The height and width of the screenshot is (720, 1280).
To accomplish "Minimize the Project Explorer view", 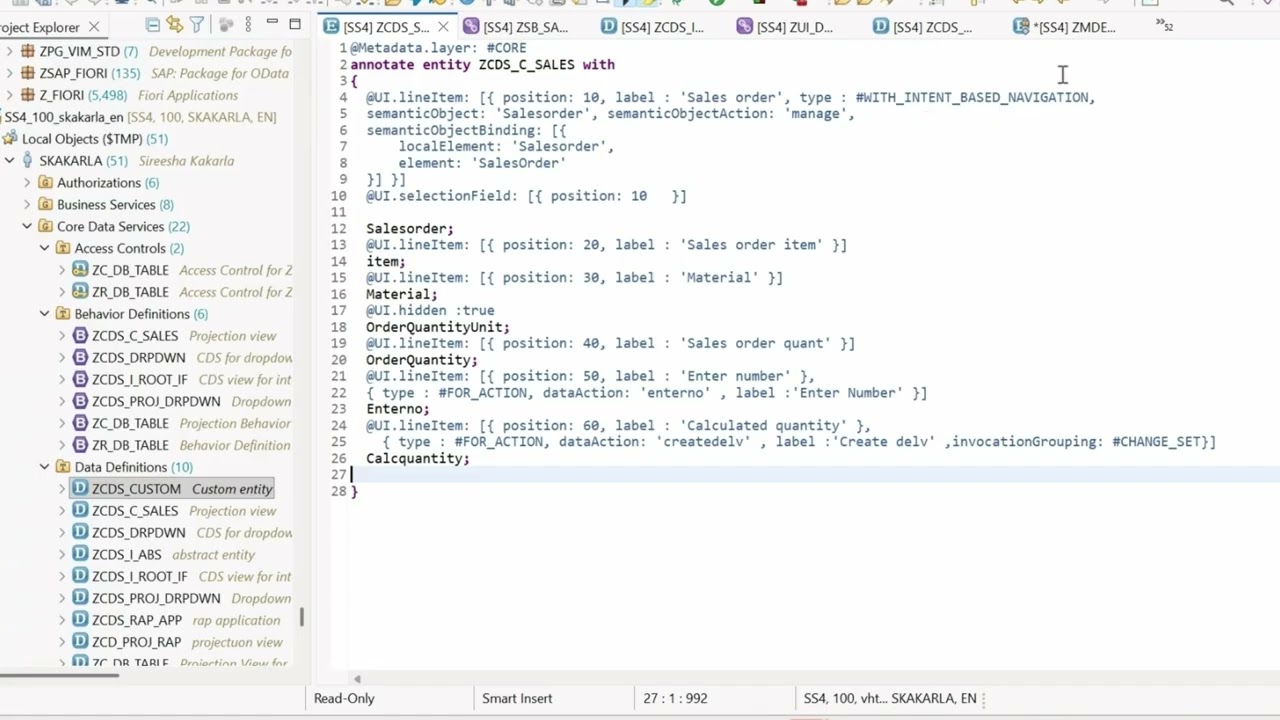I will (x=272, y=22).
